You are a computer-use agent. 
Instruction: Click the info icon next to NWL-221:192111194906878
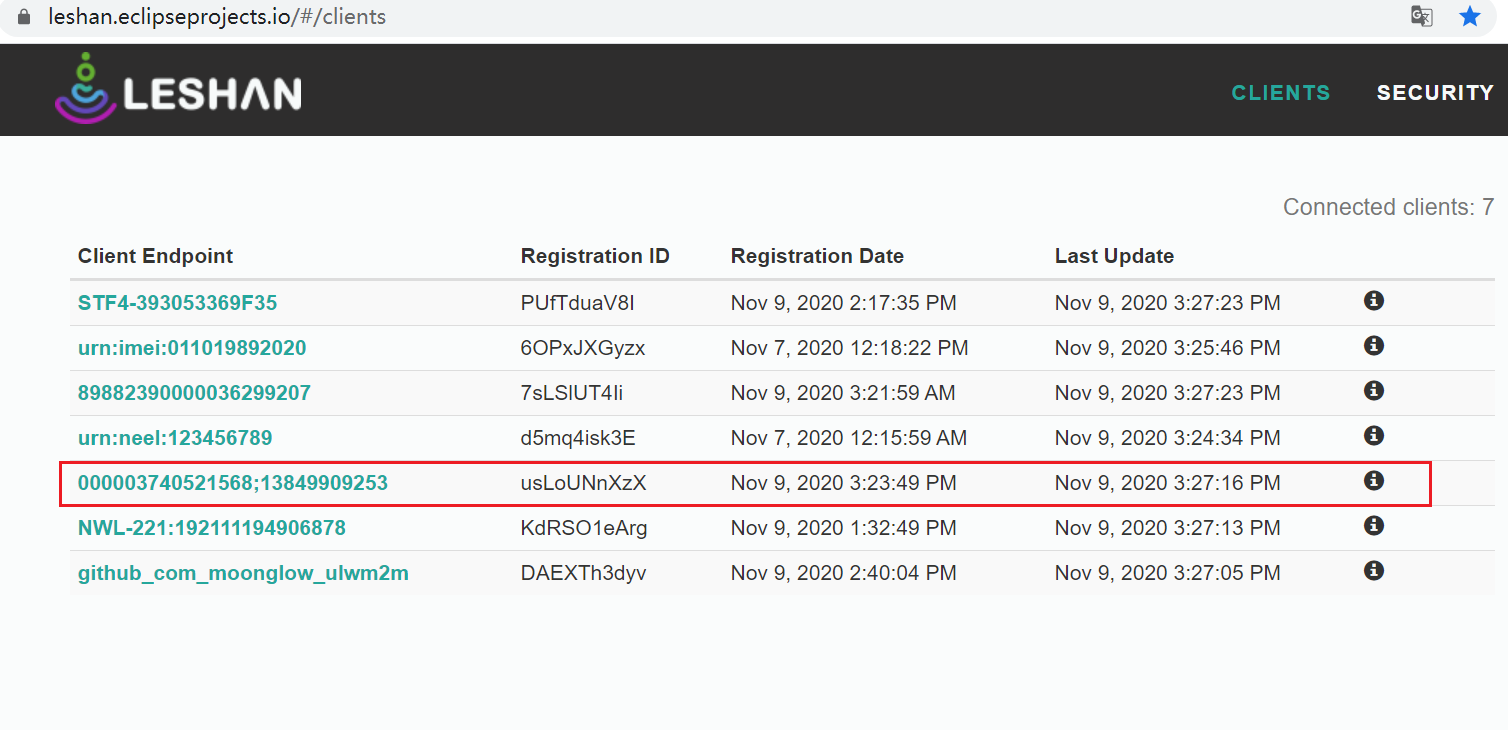[x=1373, y=525]
